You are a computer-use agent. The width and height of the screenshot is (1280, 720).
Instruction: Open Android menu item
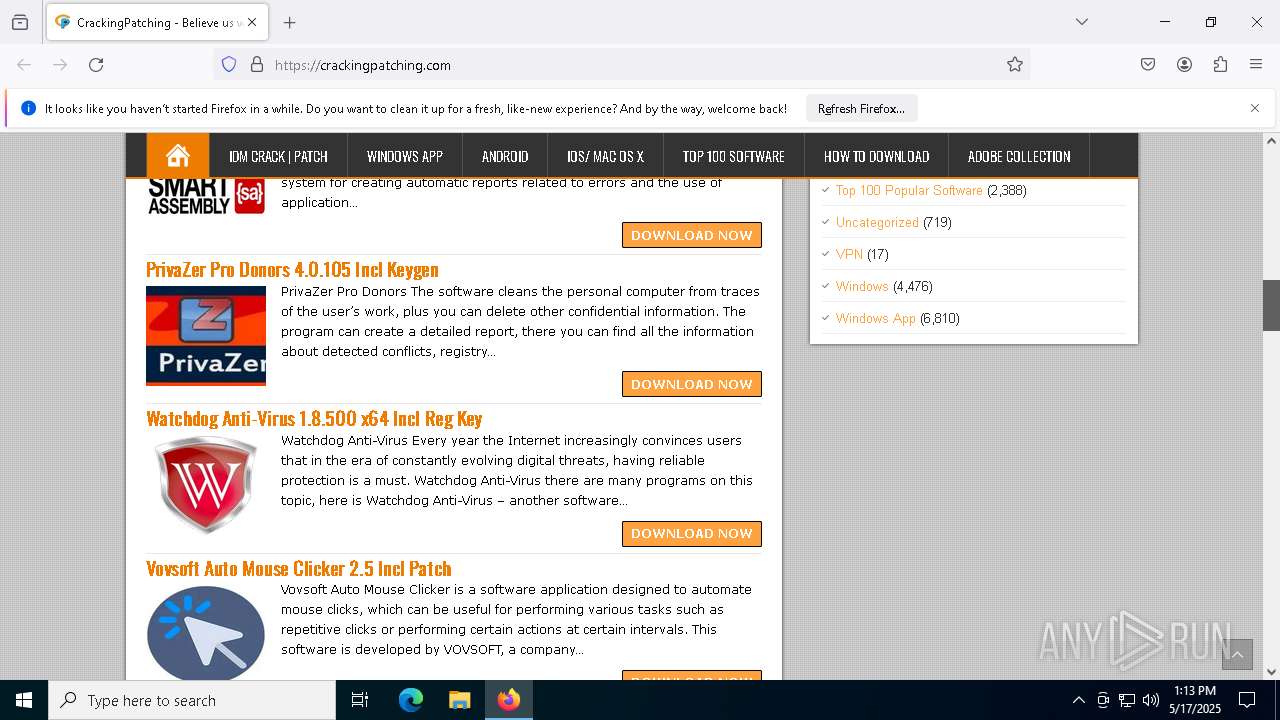(x=505, y=156)
